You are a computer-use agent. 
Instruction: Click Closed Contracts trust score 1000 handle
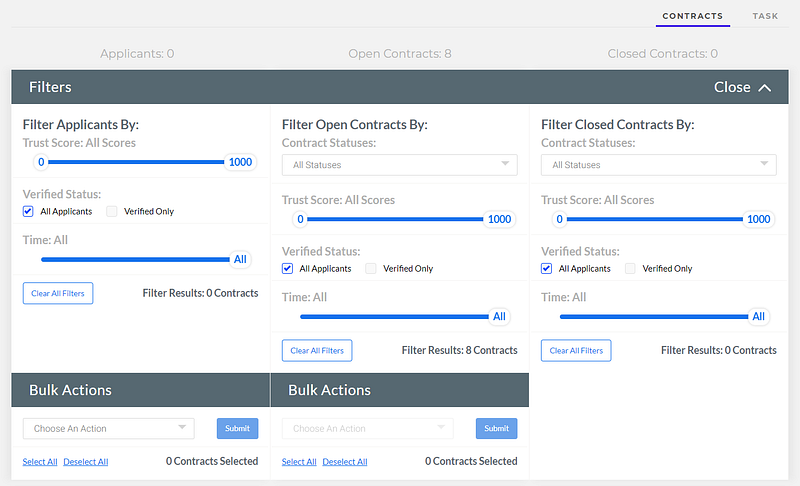pyautogui.click(x=759, y=219)
